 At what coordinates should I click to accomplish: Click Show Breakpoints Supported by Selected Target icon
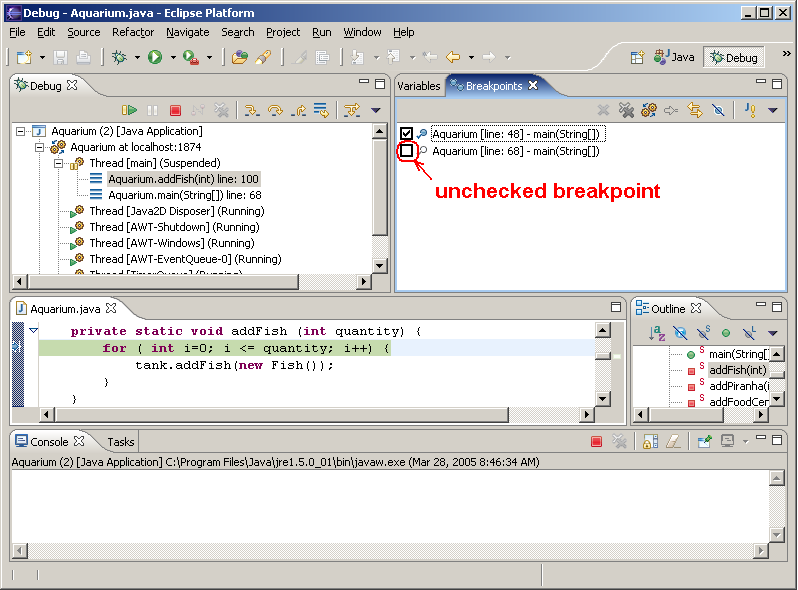(x=649, y=110)
